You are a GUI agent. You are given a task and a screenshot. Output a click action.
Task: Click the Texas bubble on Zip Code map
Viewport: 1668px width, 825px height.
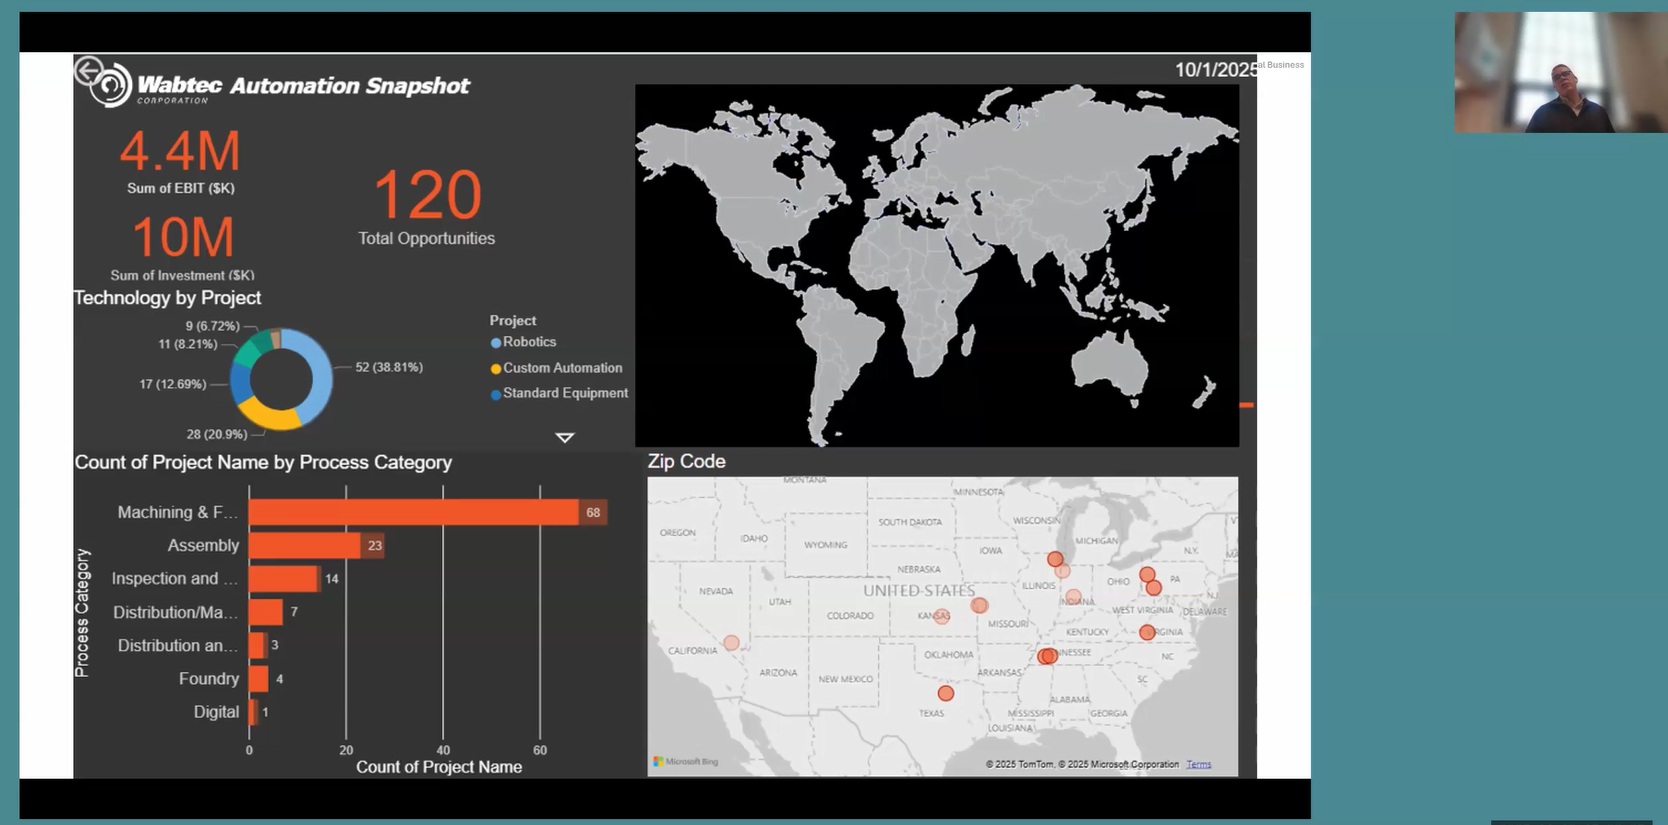[x=946, y=693]
